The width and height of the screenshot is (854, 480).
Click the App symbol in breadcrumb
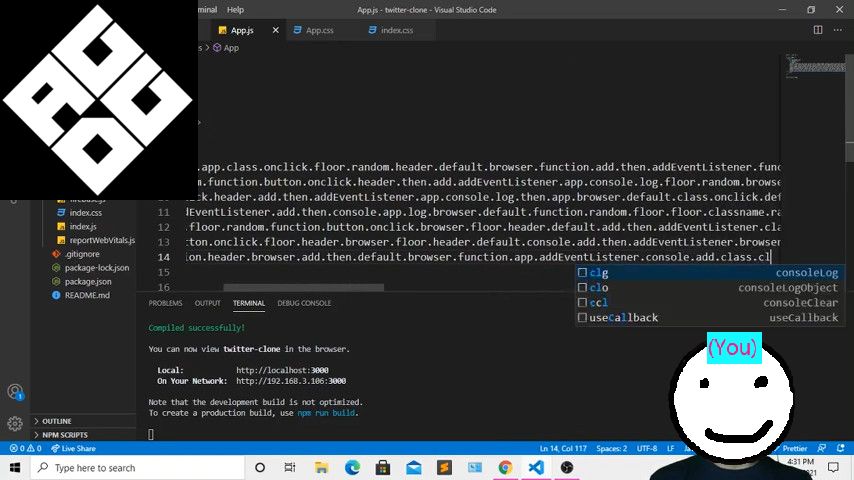[x=226, y=47]
